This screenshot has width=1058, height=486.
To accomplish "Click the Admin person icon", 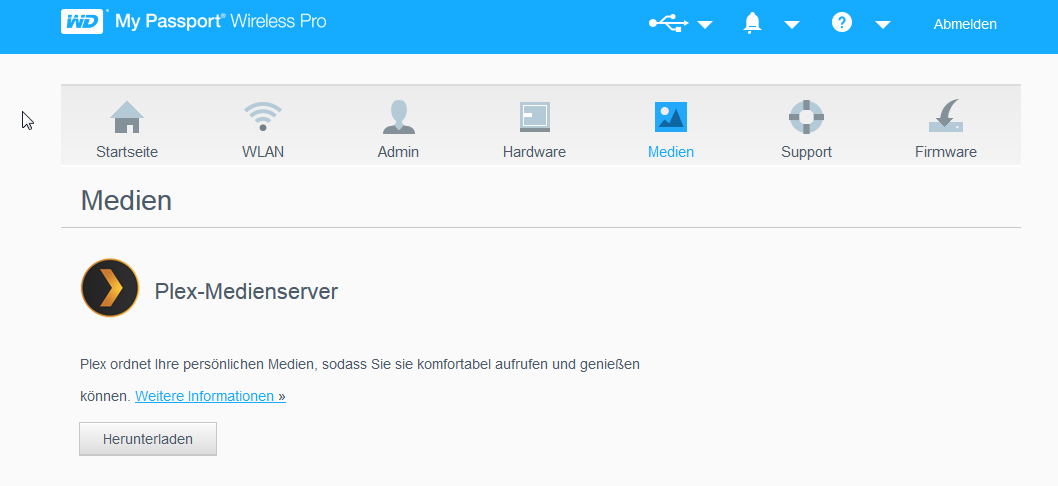I will [398, 117].
